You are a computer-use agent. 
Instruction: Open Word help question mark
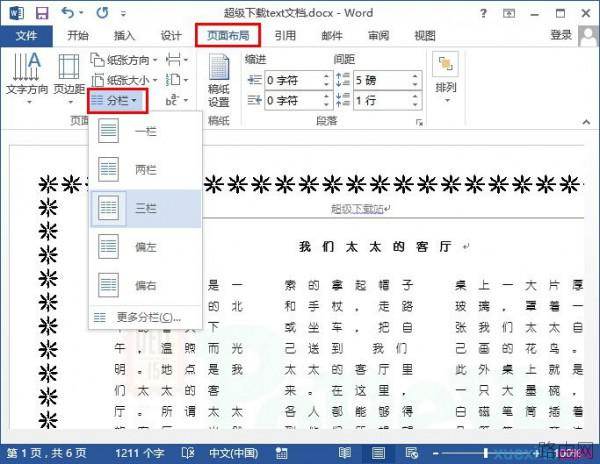point(483,13)
